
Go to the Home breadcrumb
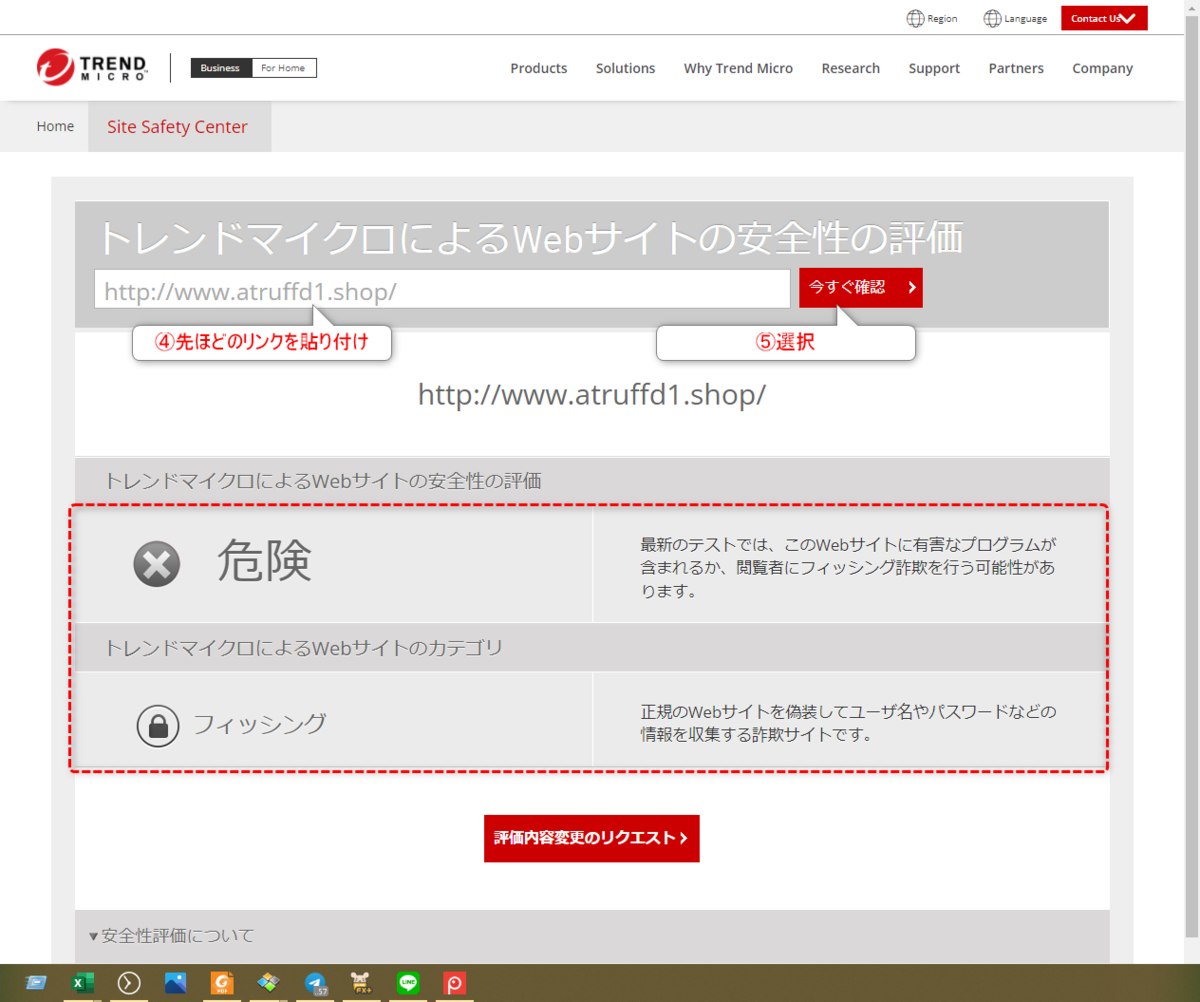(55, 126)
